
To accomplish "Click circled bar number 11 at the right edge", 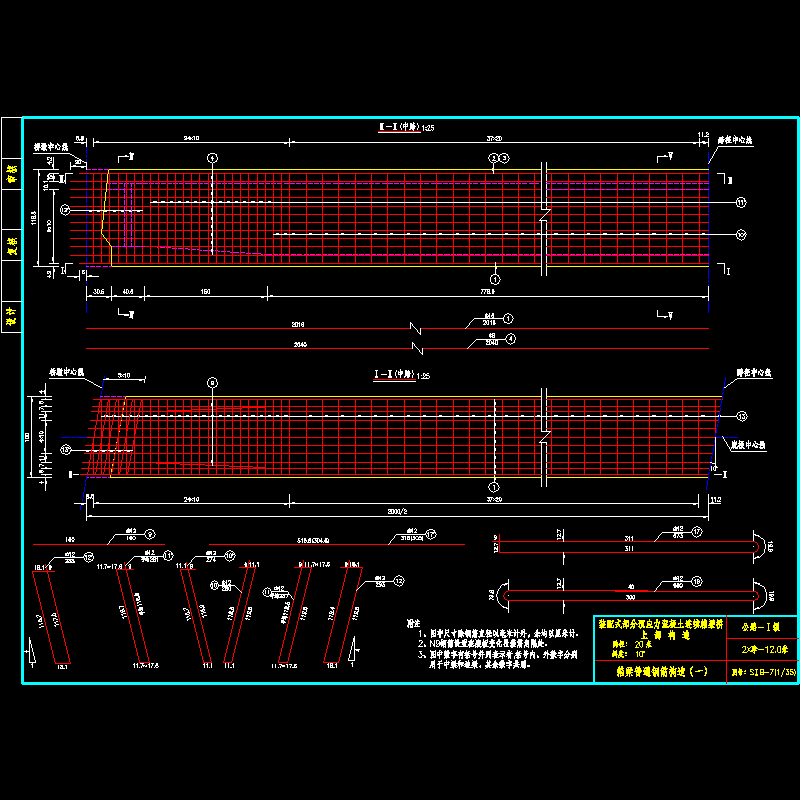I will point(741,203).
